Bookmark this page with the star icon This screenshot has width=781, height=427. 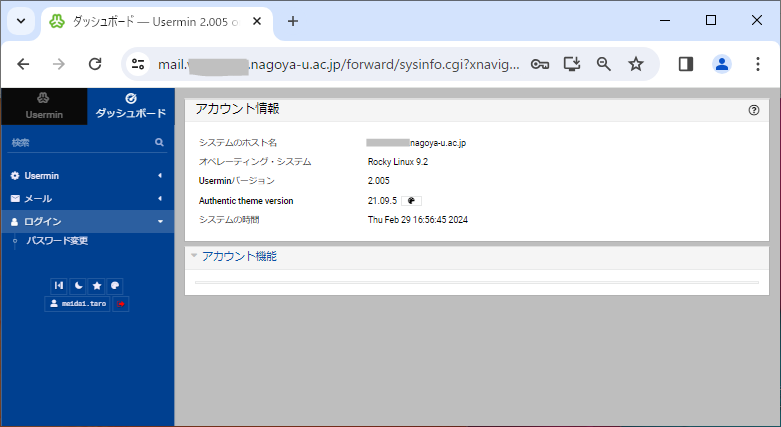pos(636,64)
